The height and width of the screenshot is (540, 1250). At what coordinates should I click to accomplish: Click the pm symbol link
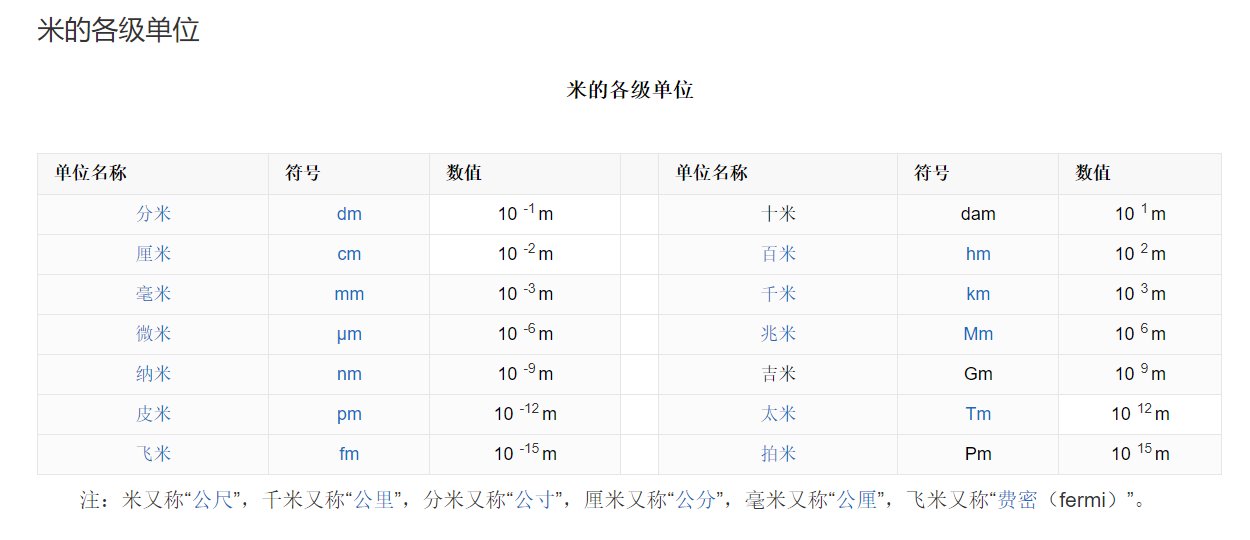pyautogui.click(x=349, y=414)
